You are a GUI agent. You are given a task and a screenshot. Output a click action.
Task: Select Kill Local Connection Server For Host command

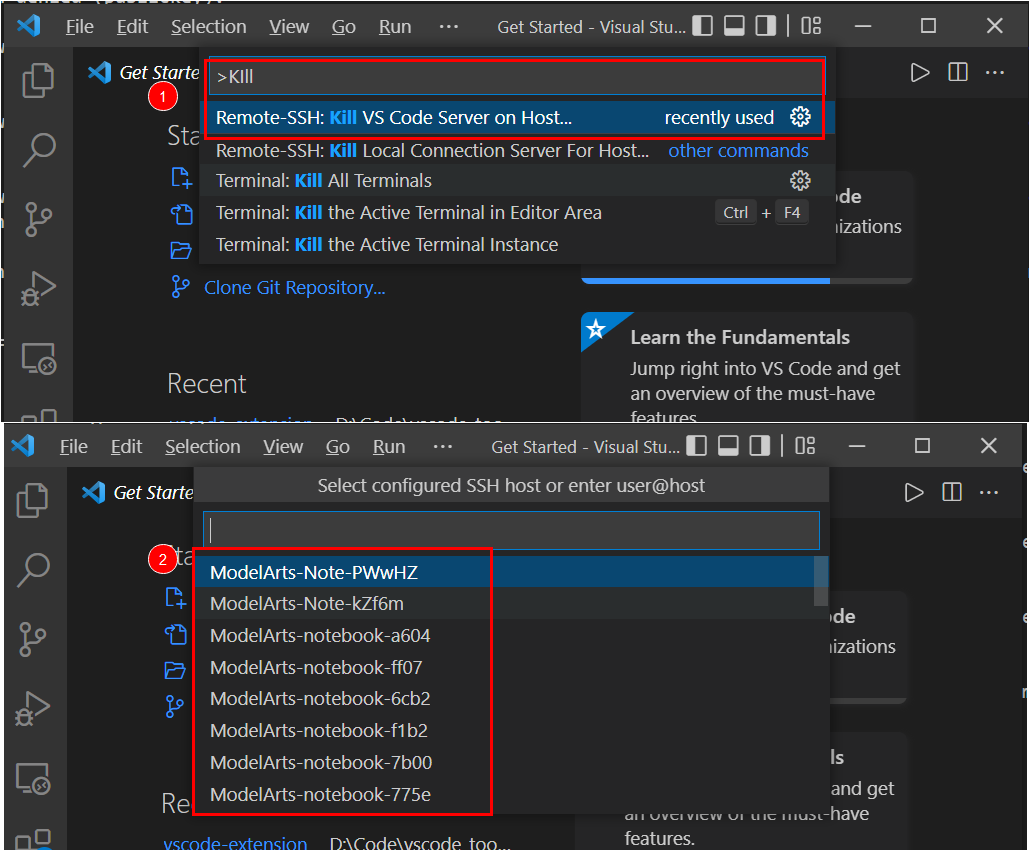[x=516, y=150]
